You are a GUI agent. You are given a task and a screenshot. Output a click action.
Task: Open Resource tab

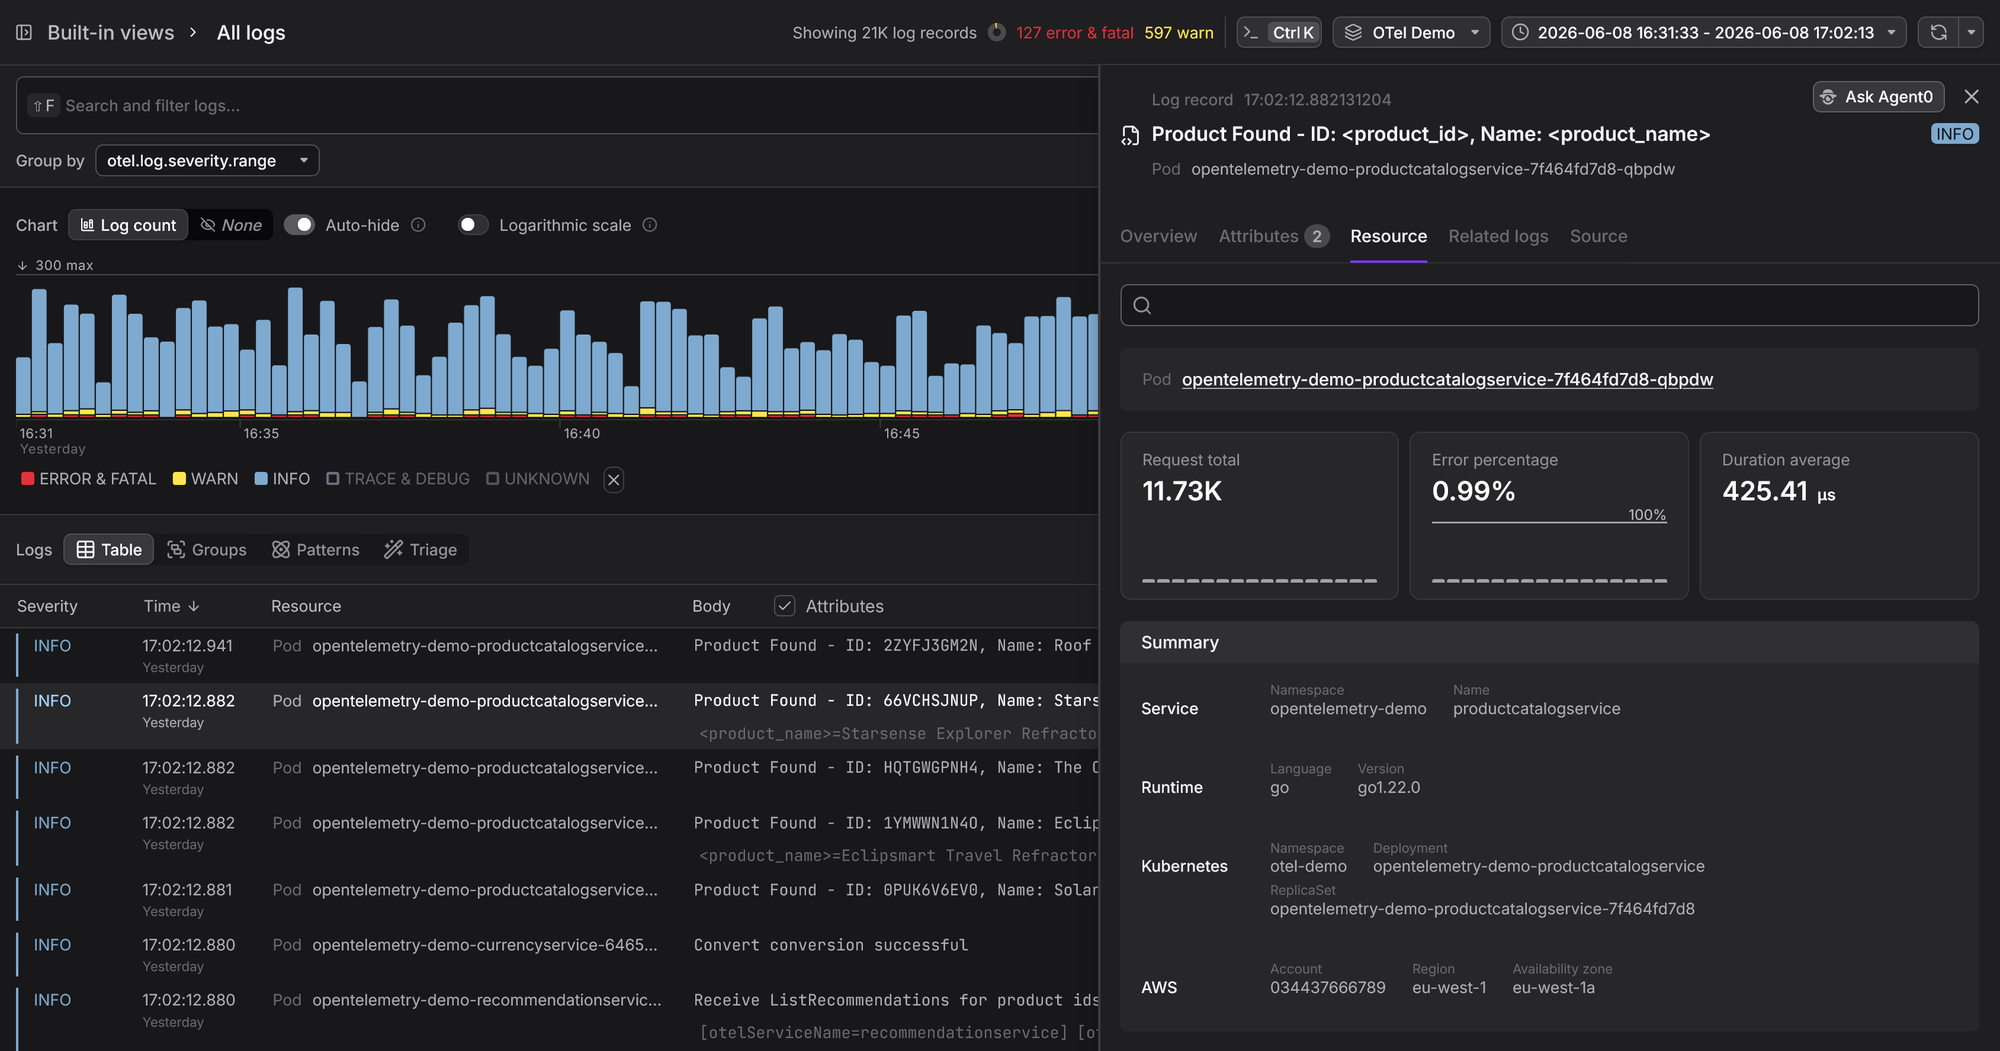pyautogui.click(x=1388, y=236)
